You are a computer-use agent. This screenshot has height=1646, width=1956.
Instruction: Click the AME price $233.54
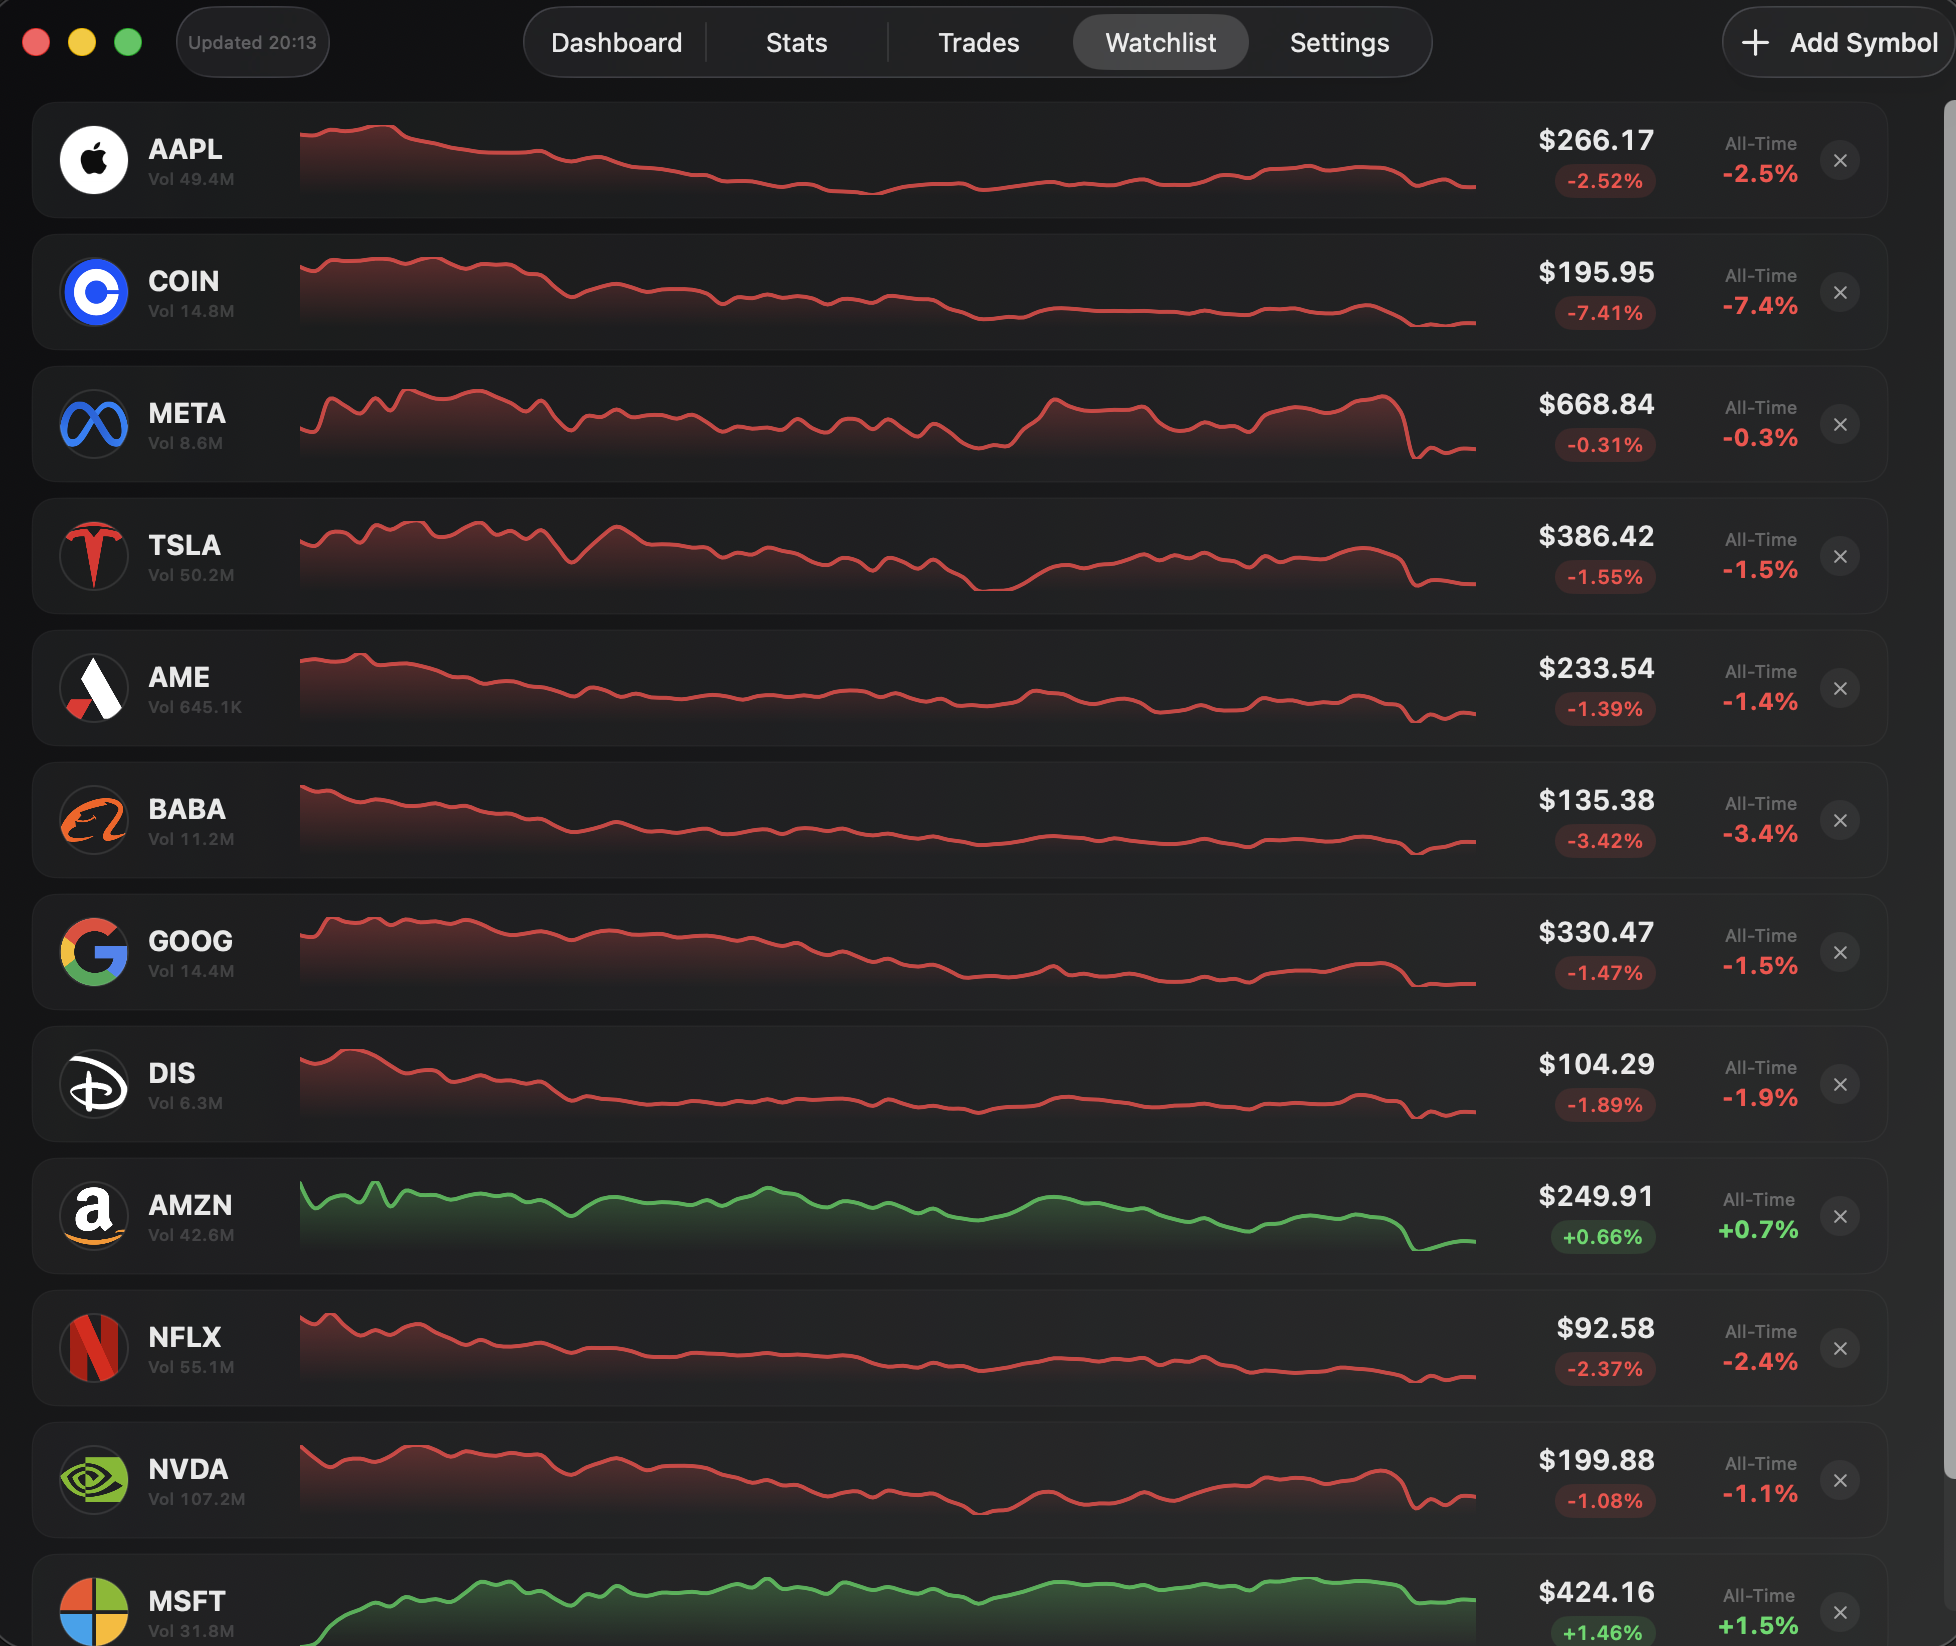1596,669
